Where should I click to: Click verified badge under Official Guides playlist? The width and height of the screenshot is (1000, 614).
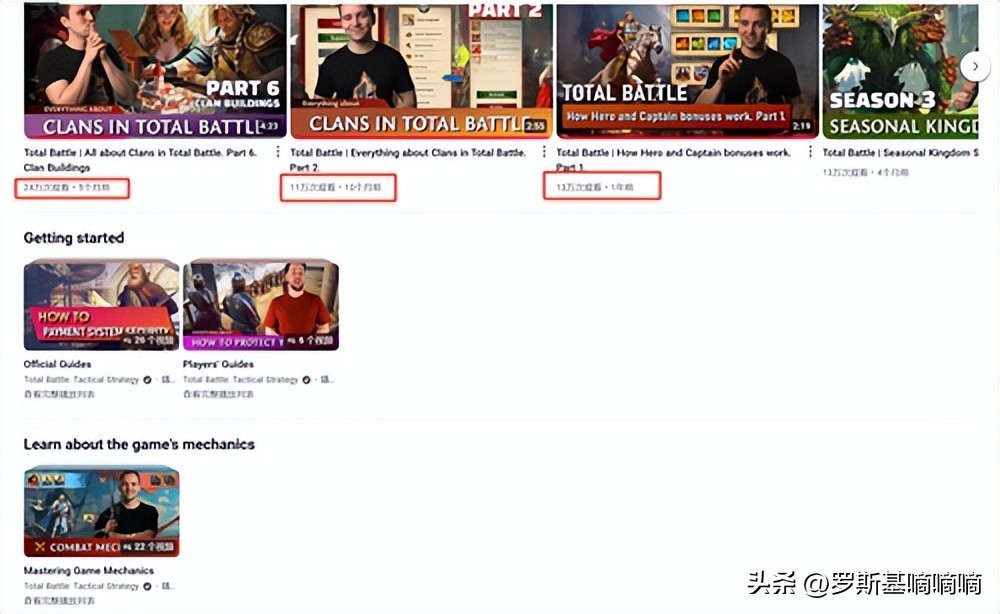point(147,380)
